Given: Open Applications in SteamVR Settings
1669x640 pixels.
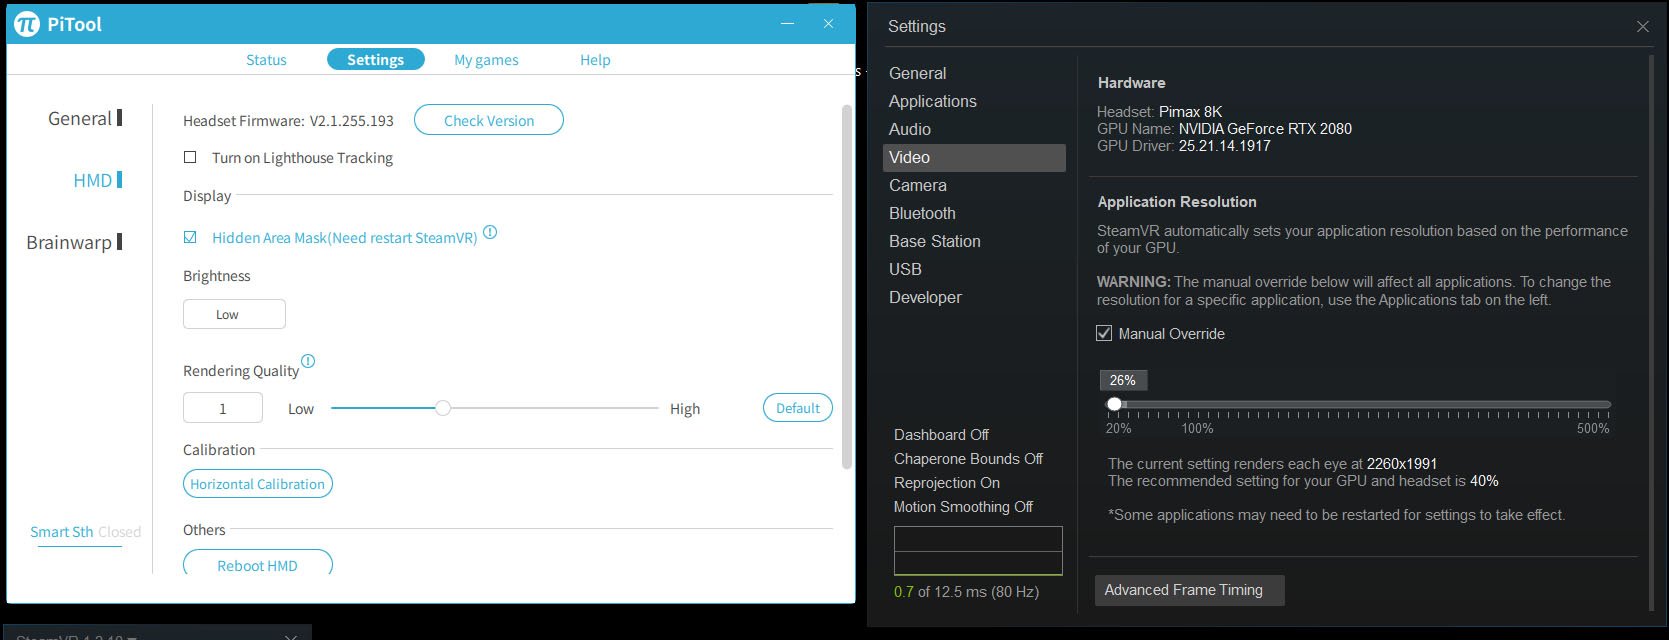Looking at the screenshot, I should [x=932, y=101].
